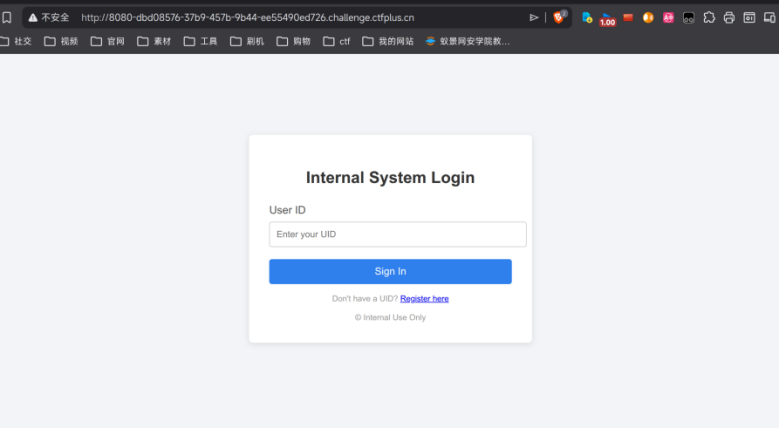Click the extension icon with the 1.00 badge
The width and height of the screenshot is (780, 429).
[x=607, y=18]
